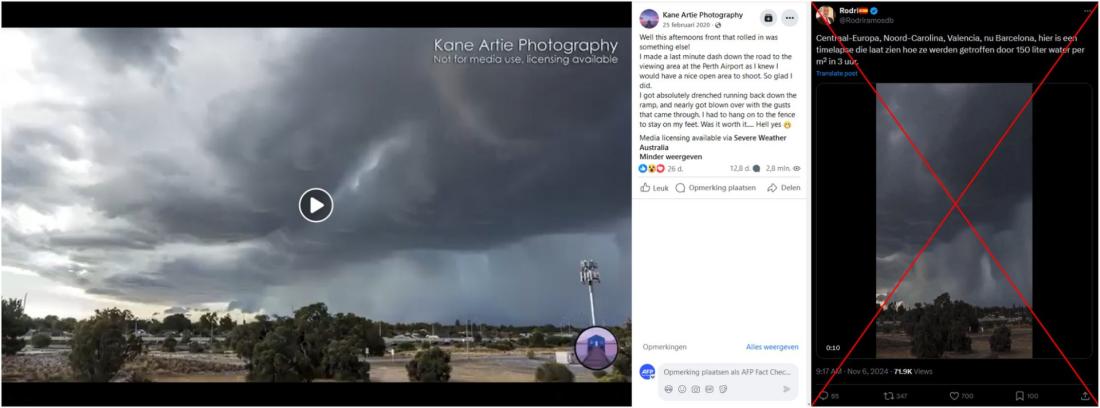The width and height of the screenshot is (1100, 408).
Task: Send the comment with arrow icon
Action: coord(786,389)
